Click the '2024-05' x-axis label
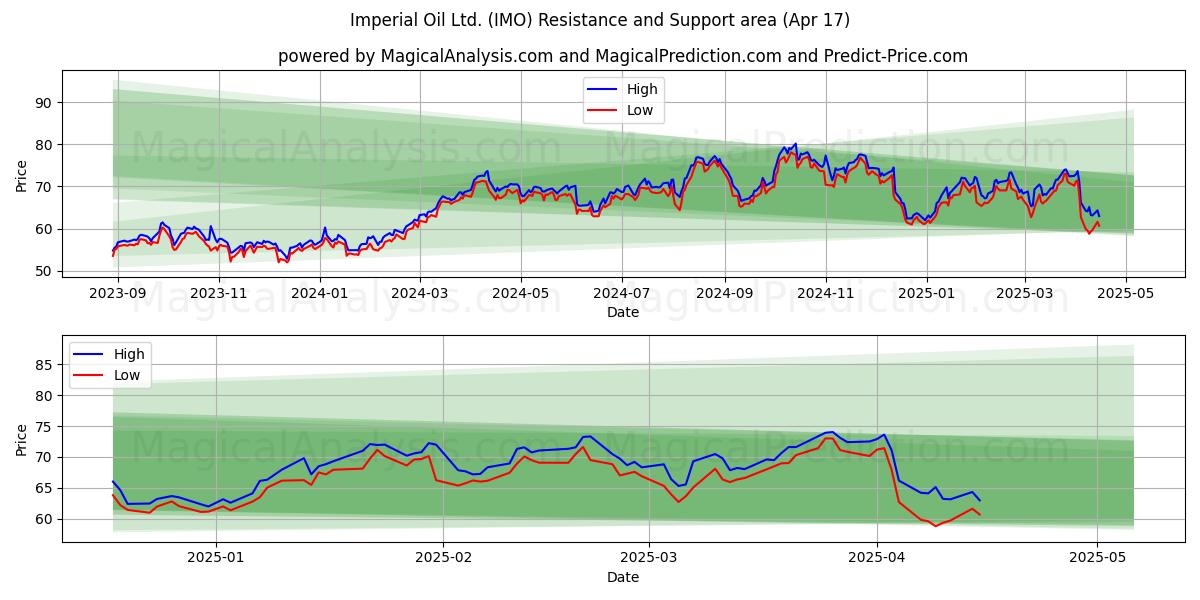This screenshot has height=600, width=1200. coord(521,295)
